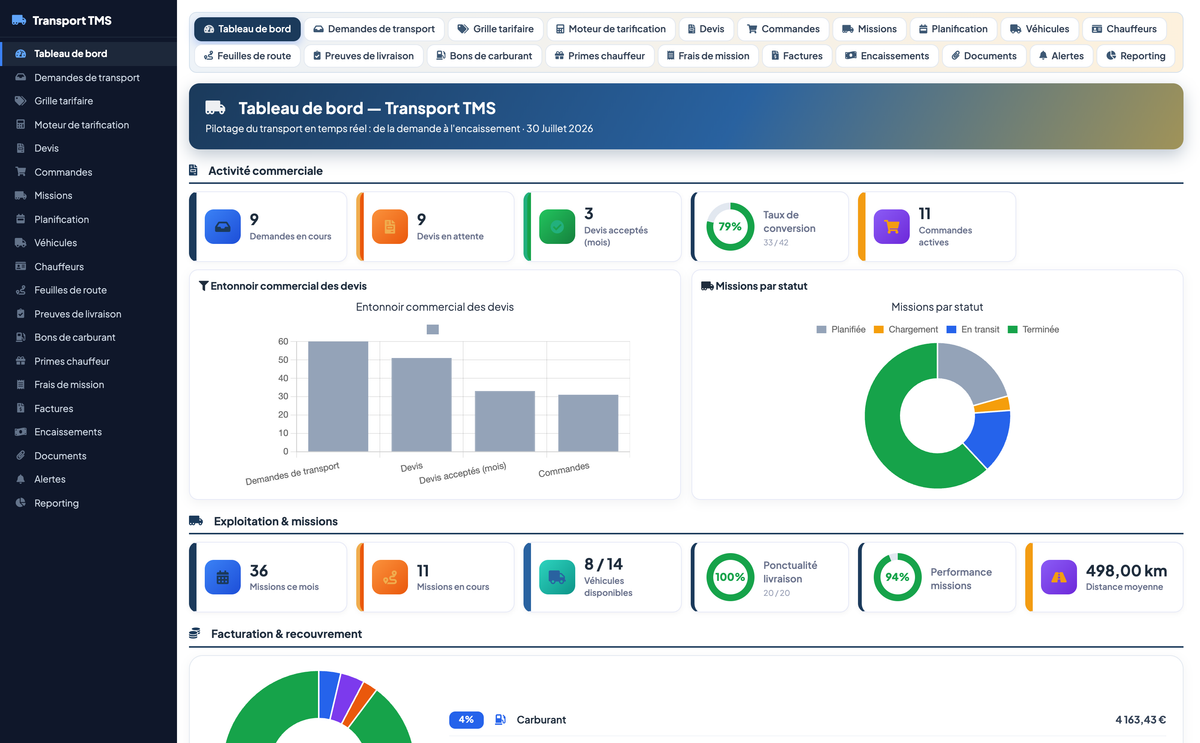Click the truck icon beside Missions par statut heading
Viewport: 1200px width, 743px height.
coord(707,286)
